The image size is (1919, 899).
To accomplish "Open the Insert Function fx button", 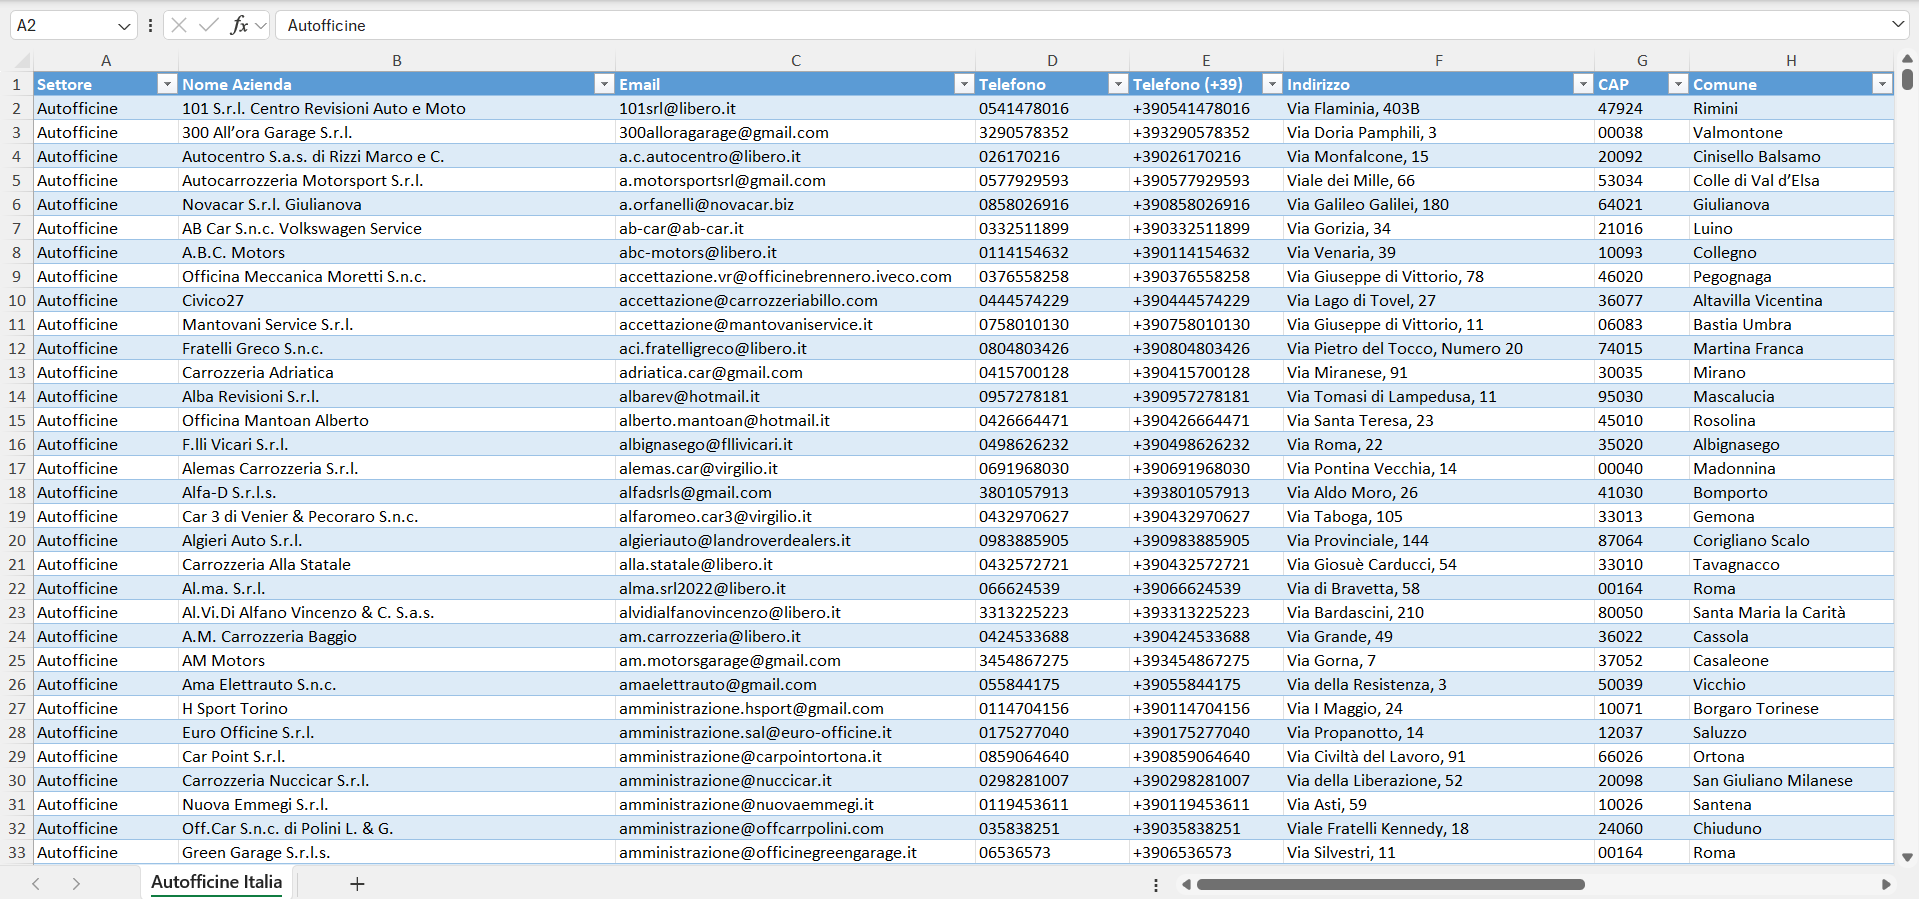I will [x=239, y=25].
